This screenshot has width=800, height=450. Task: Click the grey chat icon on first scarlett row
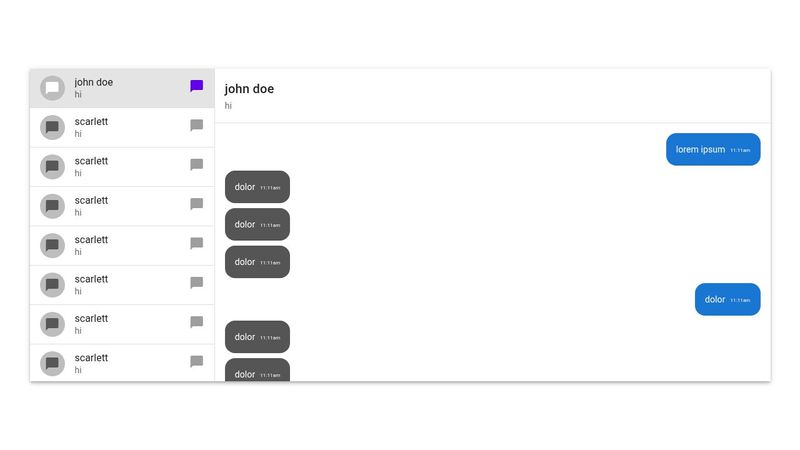pos(196,126)
